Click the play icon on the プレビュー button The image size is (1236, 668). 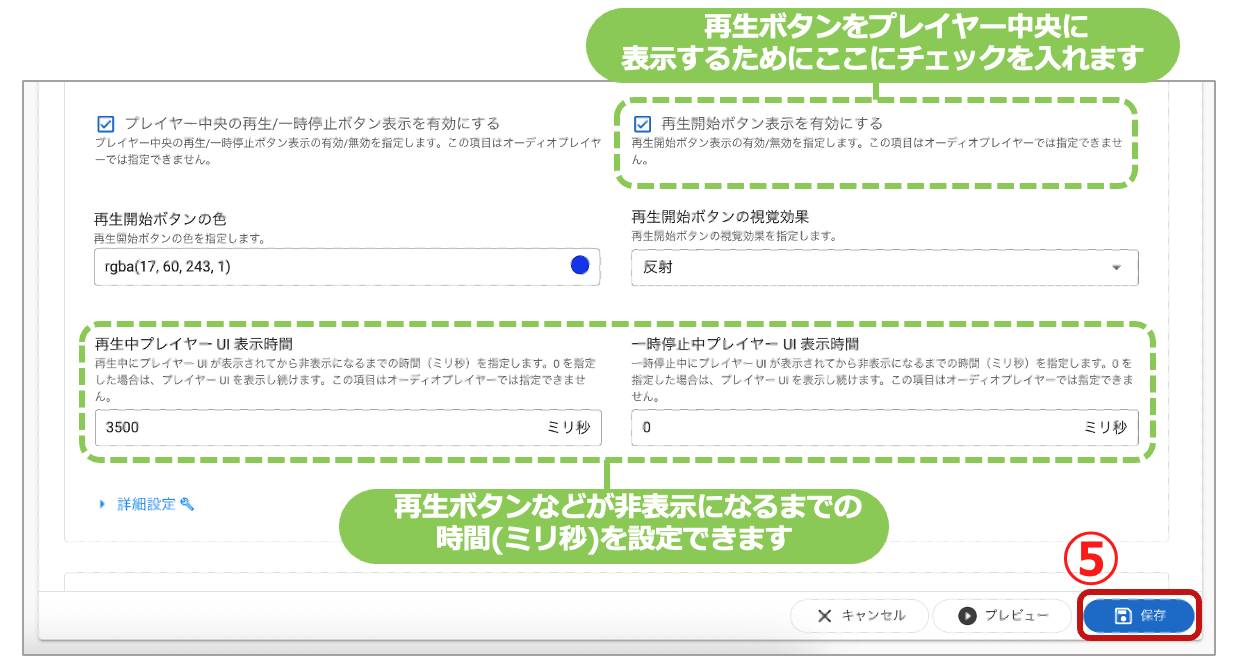pos(968,616)
